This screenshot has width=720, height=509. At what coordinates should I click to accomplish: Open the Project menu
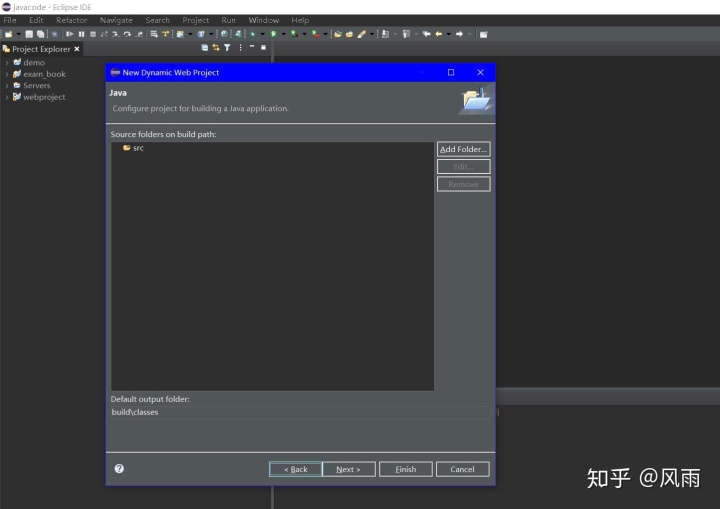pos(196,20)
